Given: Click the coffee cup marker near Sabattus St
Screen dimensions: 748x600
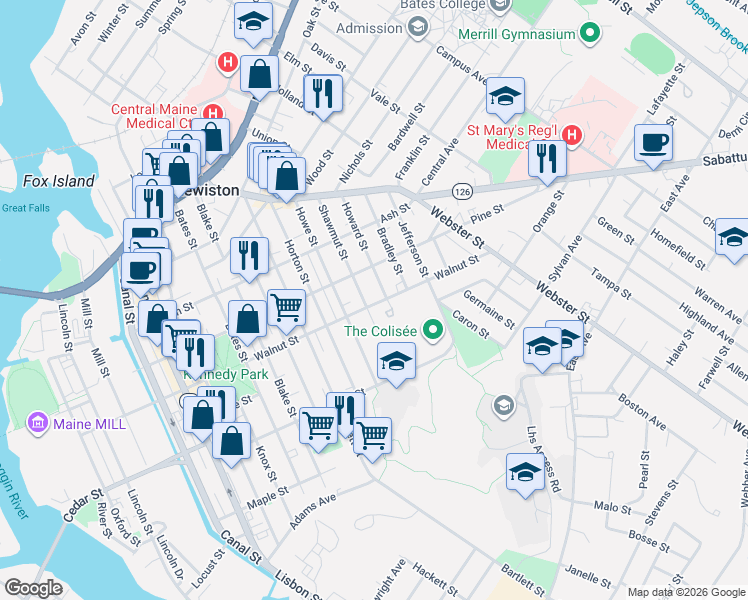Looking at the screenshot, I should pos(653,146).
